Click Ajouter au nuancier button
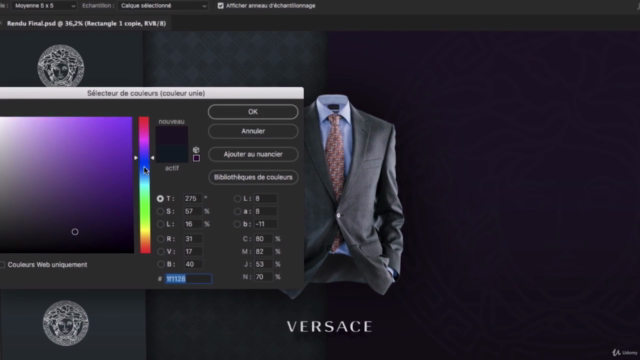Image resolution: width=640 pixels, height=360 pixels. pyautogui.click(x=253, y=154)
